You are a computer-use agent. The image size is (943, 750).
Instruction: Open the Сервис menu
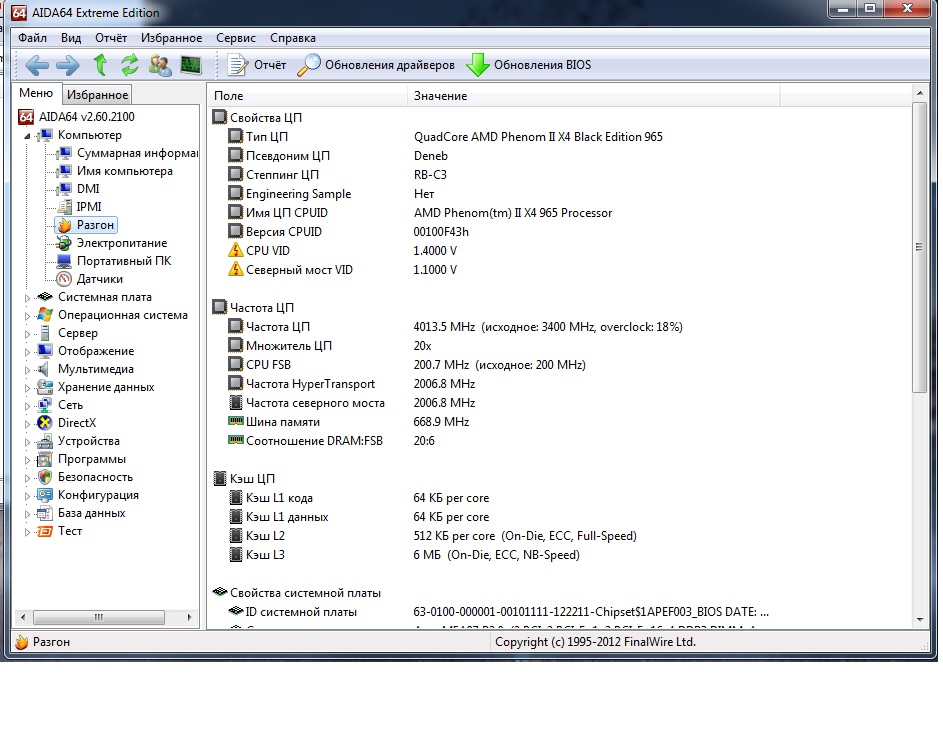coord(236,38)
